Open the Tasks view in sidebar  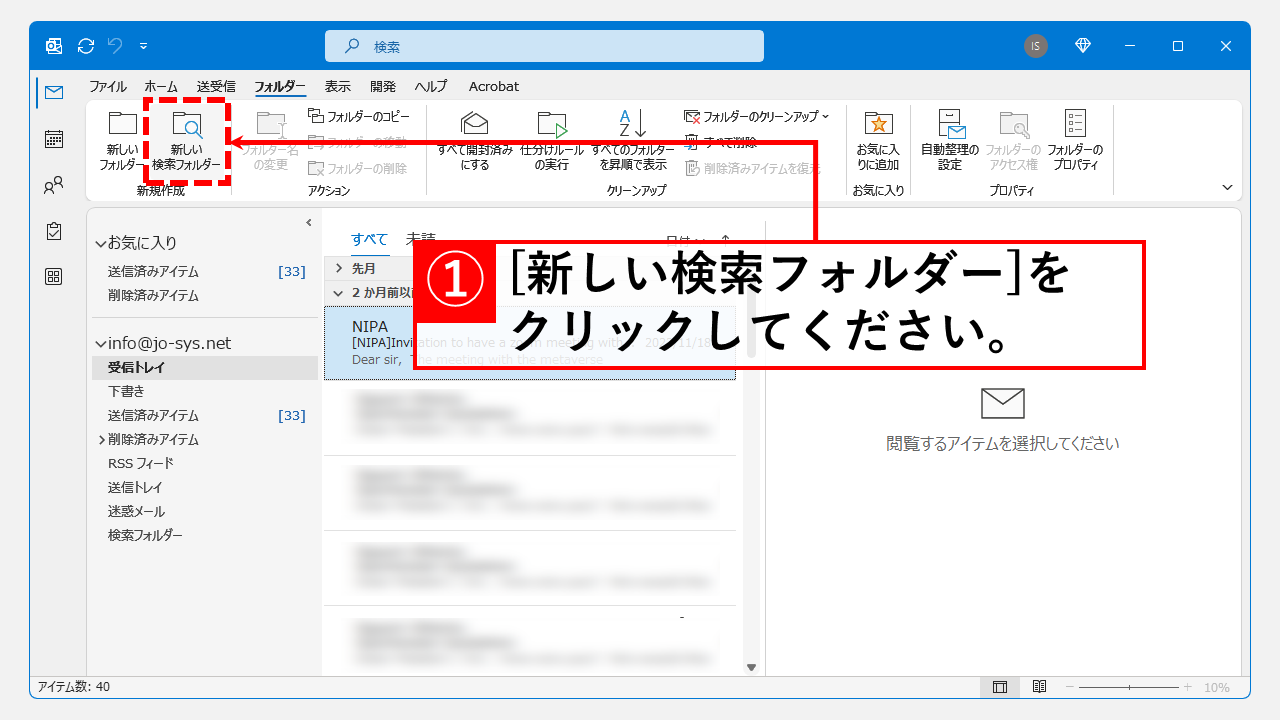point(54,231)
